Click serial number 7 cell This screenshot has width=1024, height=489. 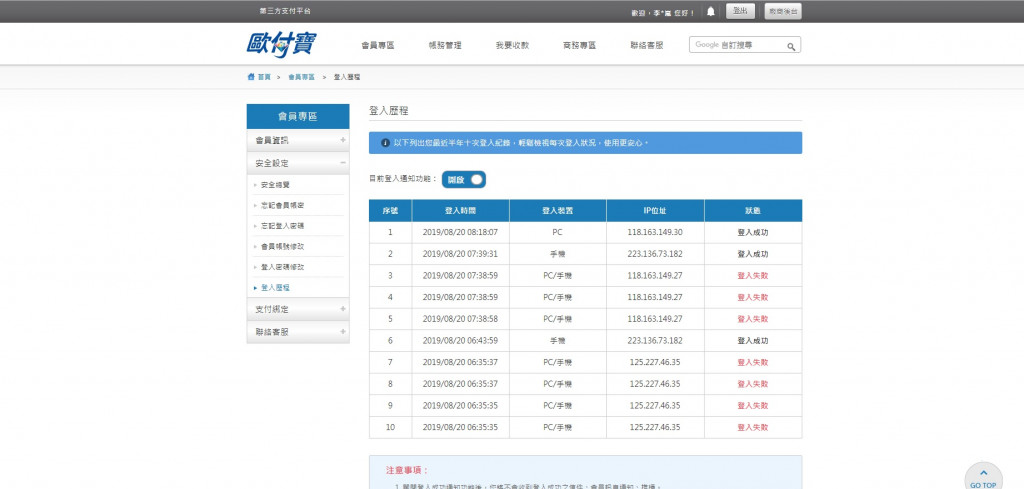pyautogui.click(x=391, y=362)
